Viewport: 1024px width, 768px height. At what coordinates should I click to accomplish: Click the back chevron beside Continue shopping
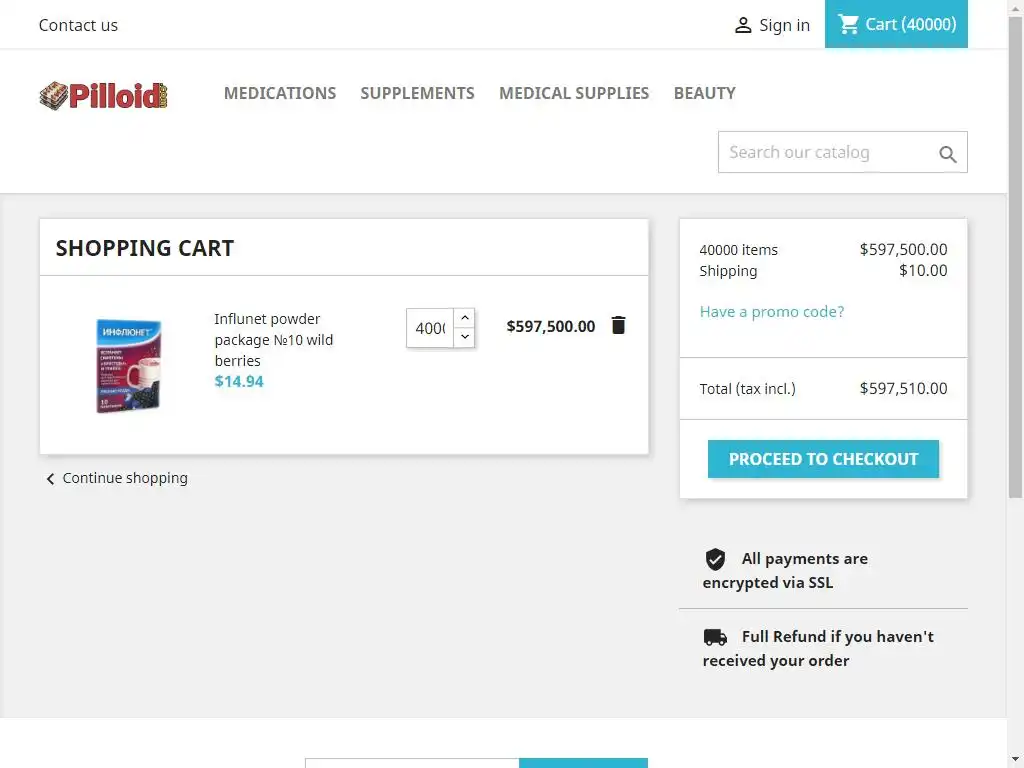click(x=50, y=479)
